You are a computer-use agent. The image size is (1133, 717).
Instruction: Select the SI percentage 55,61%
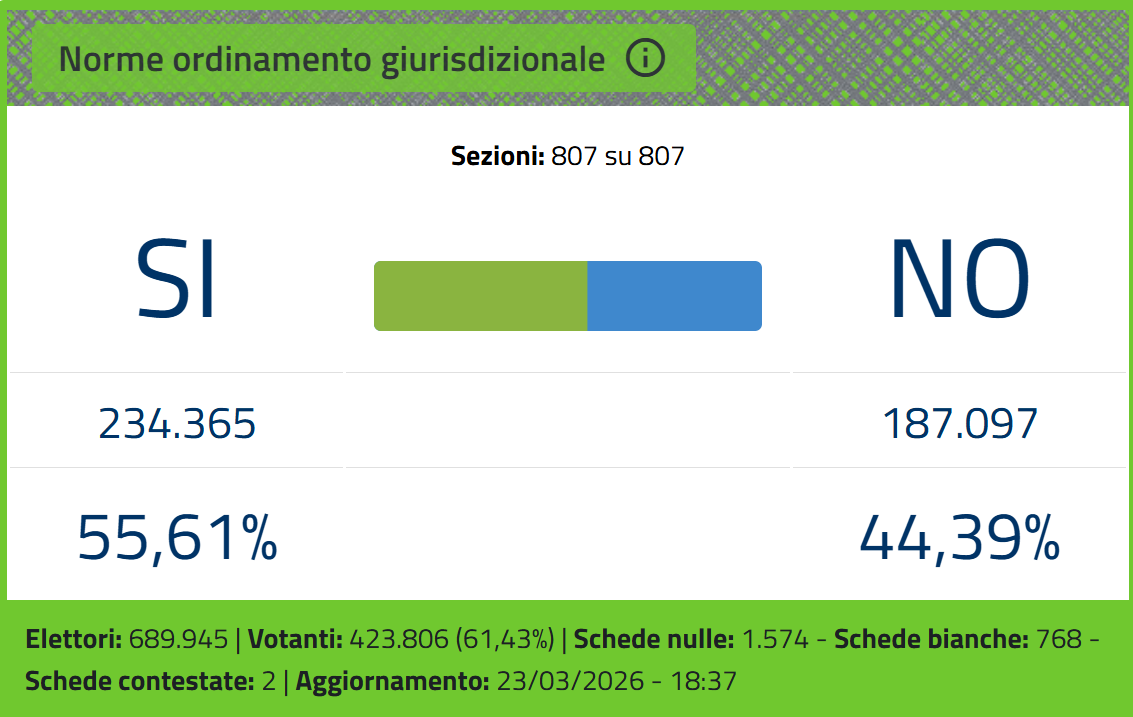pos(177,537)
